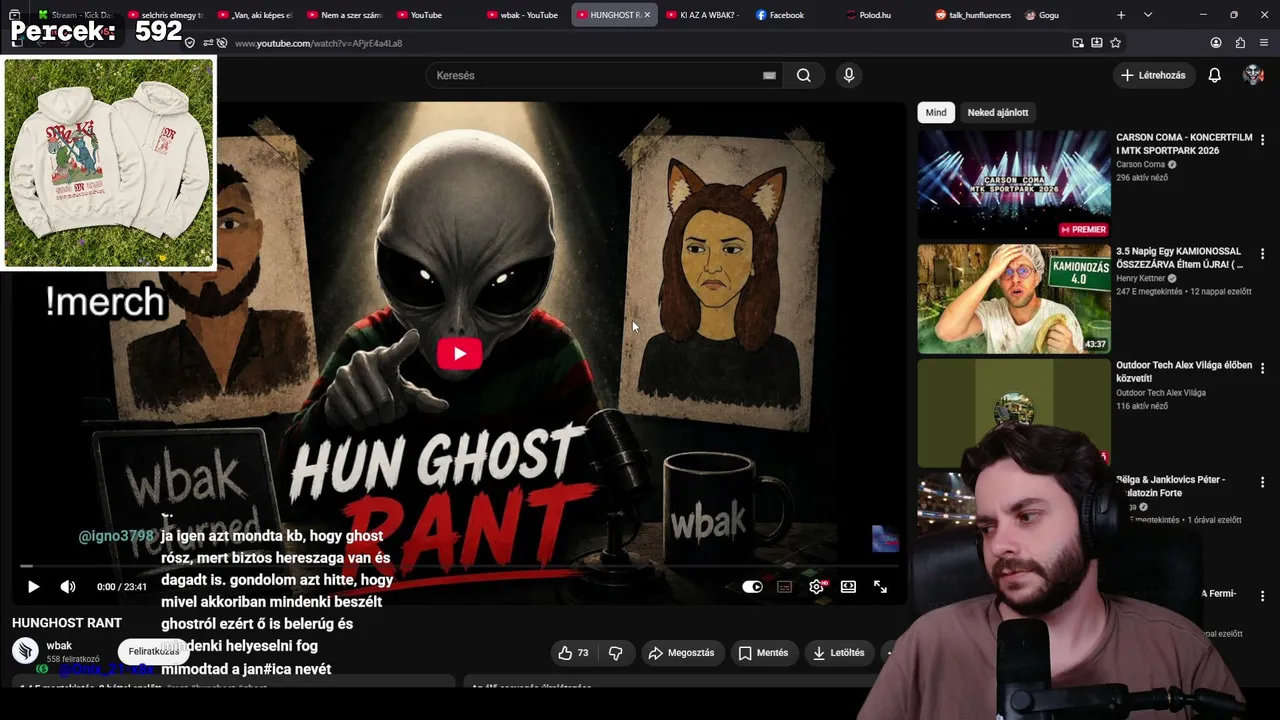
Task: Click the shield tracking protection icon
Action: coord(190,43)
